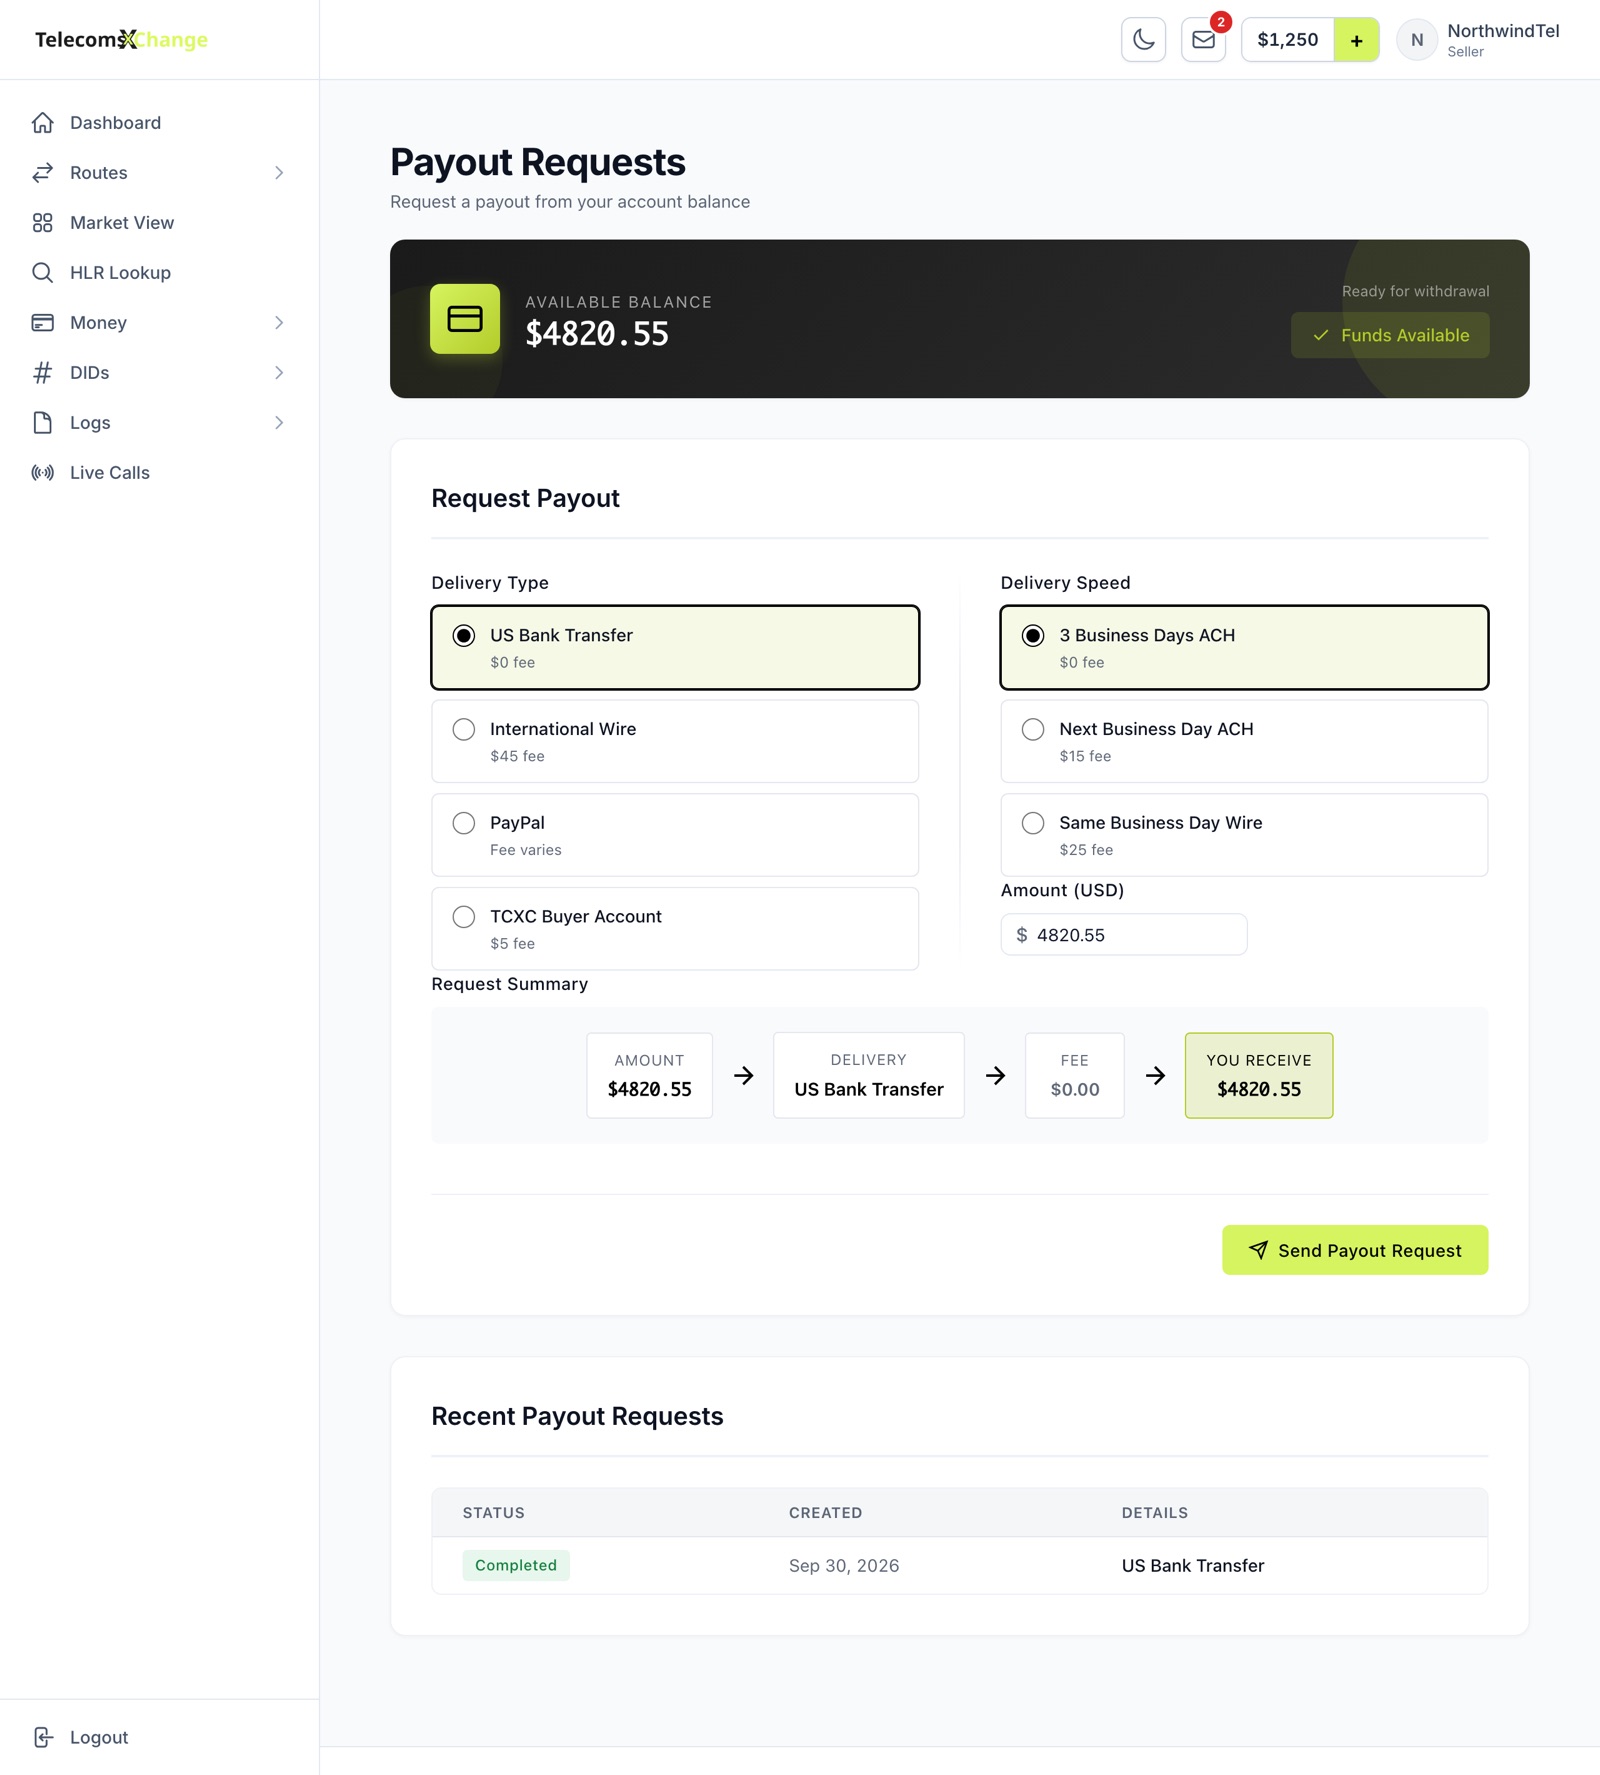
Task: Go to Live Calls in sidebar
Action: 160,473
